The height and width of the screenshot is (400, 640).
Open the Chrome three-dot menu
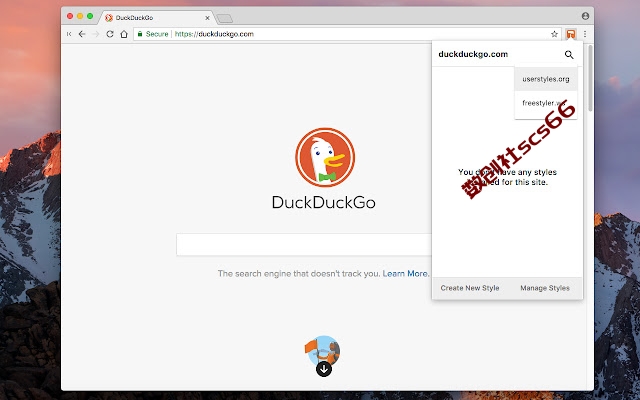click(585, 34)
